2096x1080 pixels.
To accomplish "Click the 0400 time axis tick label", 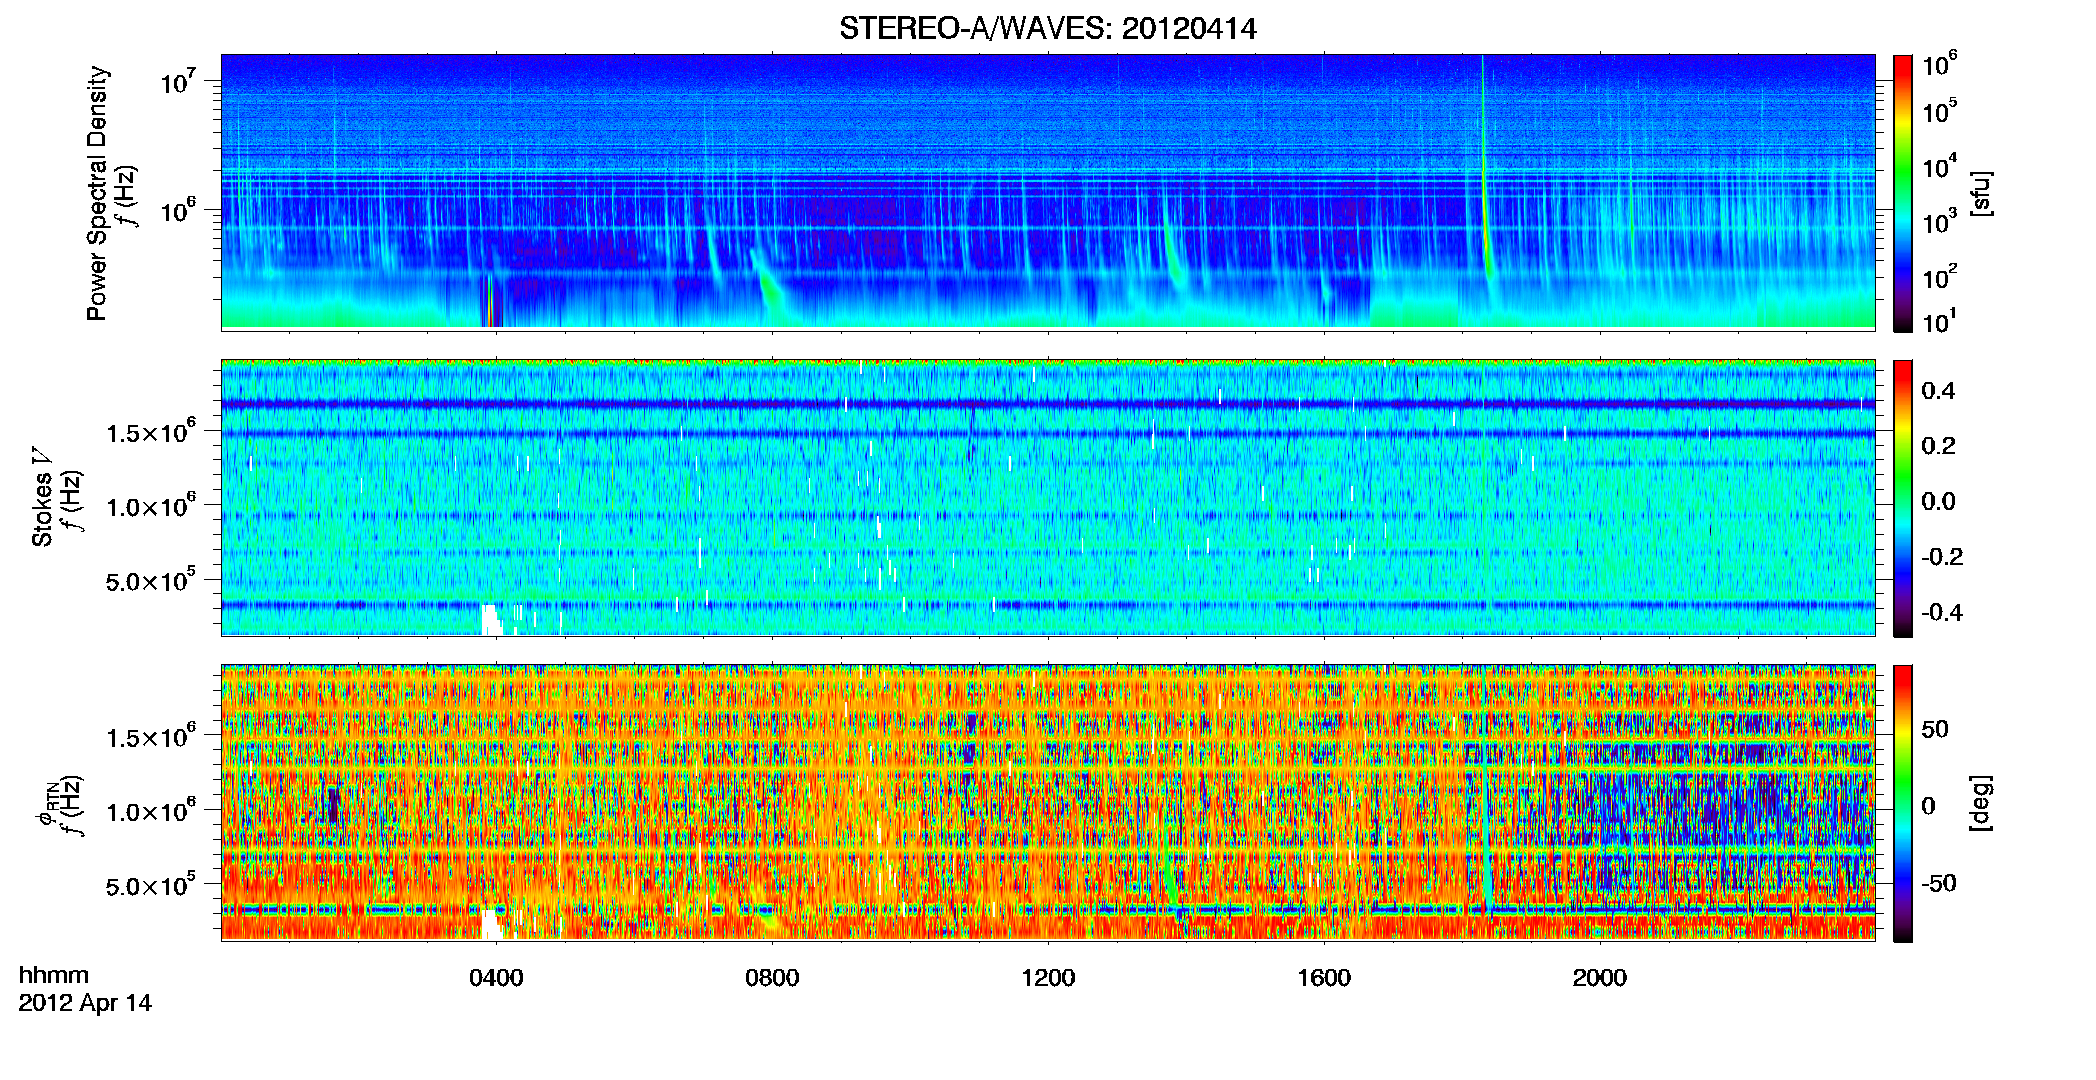I will click(496, 978).
